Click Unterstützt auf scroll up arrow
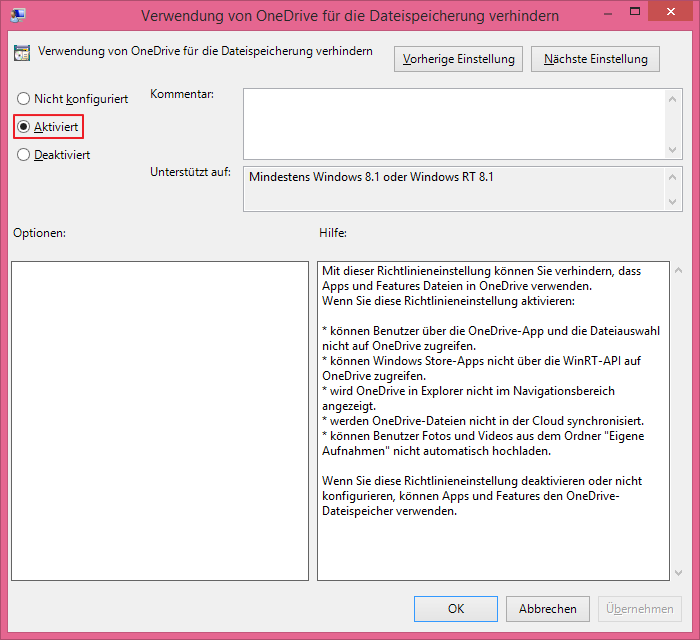 [673, 177]
